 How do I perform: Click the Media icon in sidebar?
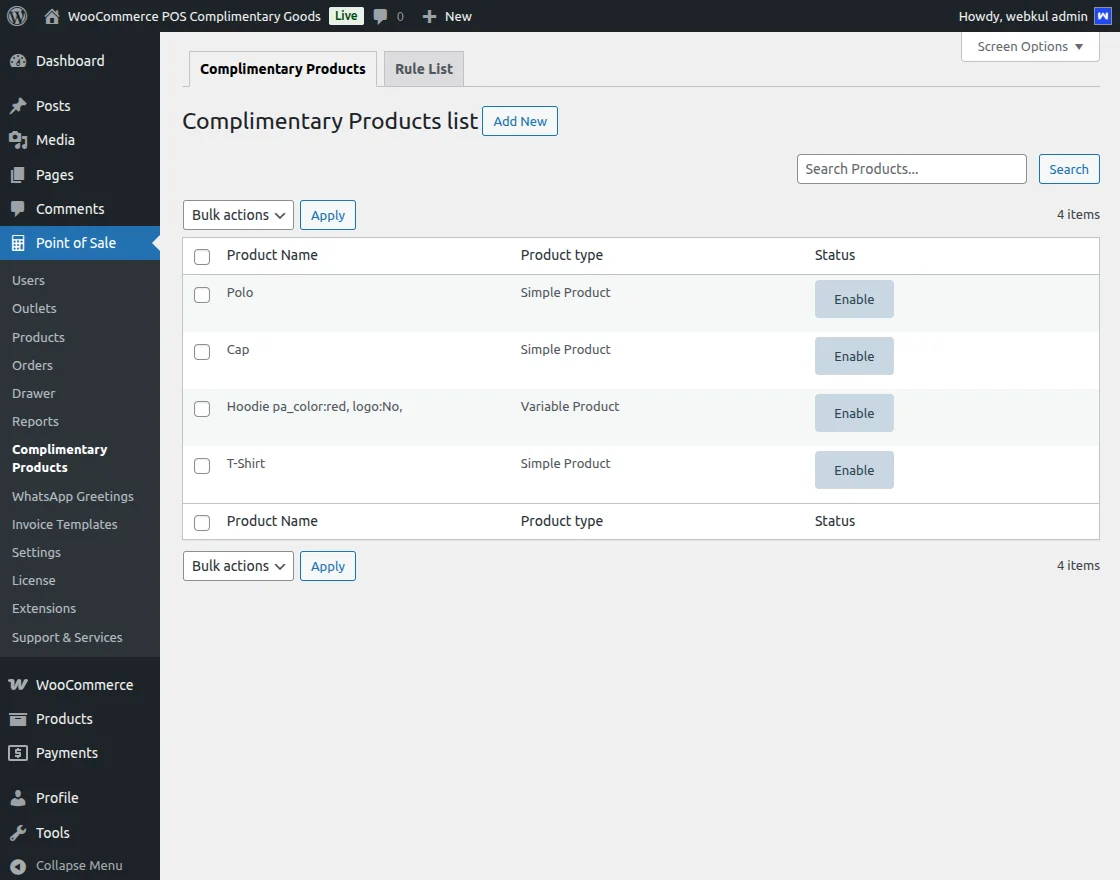coord(18,140)
